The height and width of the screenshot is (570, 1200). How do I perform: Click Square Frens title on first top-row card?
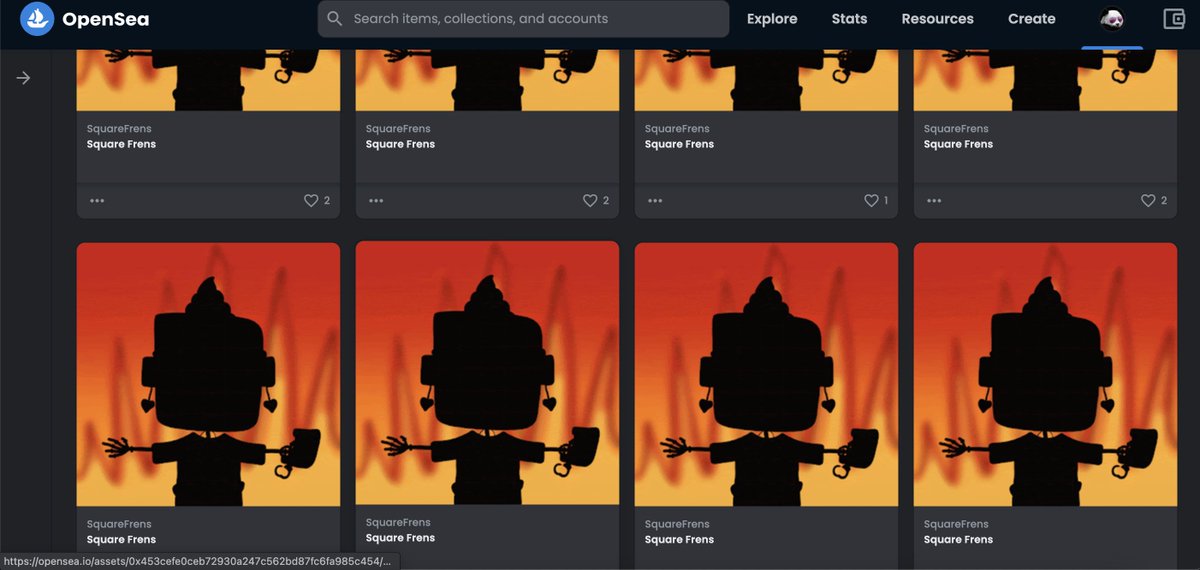point(121,144)
